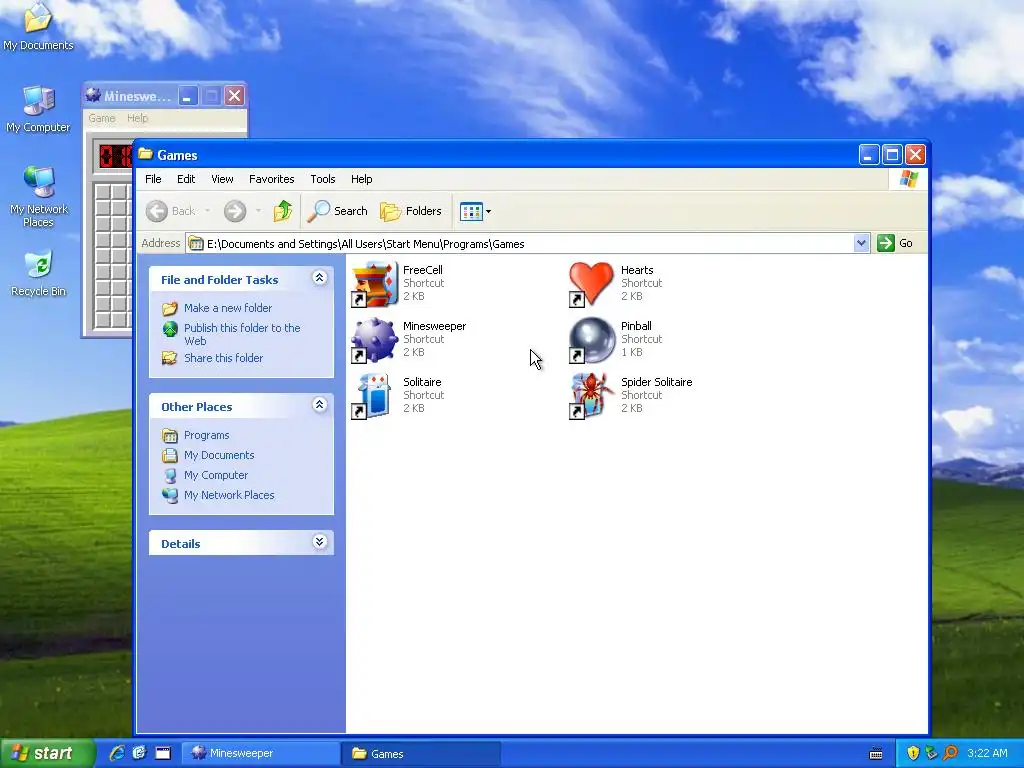
Task: Select the FreeCell shortcut icon
Action: tap(374, 284)
